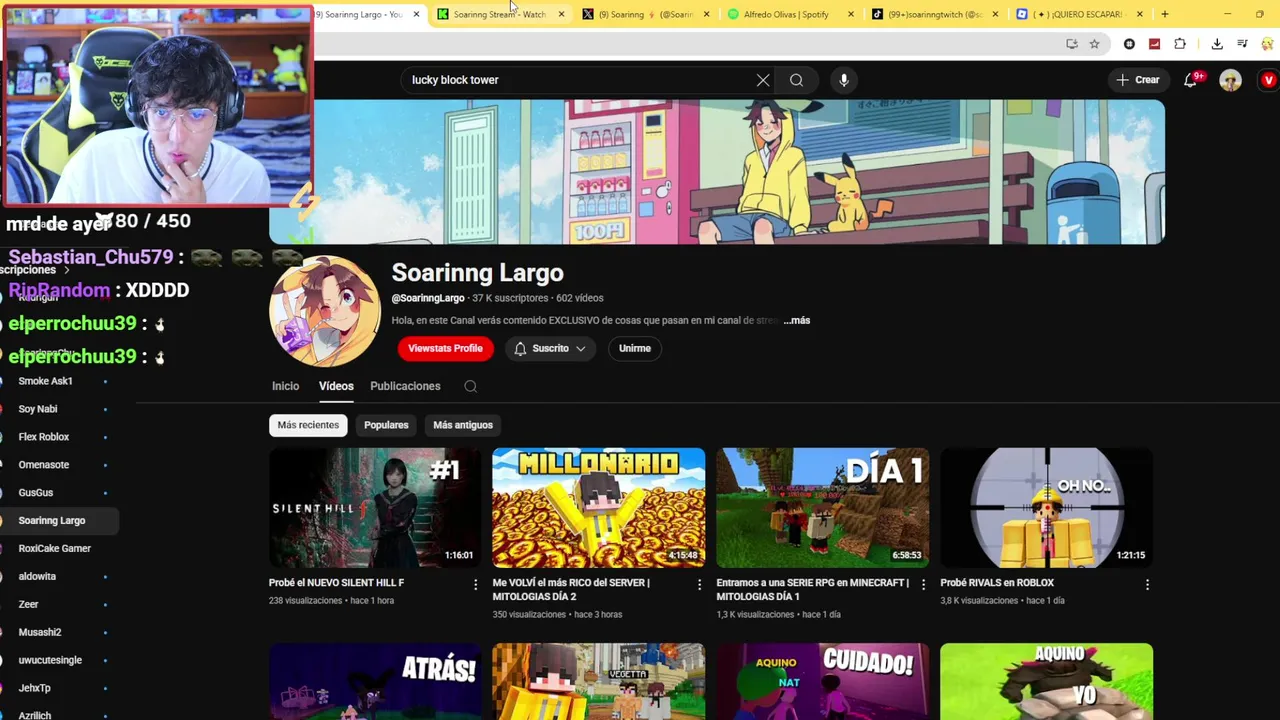Close the soarinngtwitch TikTok tab
This screenshot has width=1280, height=720.
[x=995, y=14]
